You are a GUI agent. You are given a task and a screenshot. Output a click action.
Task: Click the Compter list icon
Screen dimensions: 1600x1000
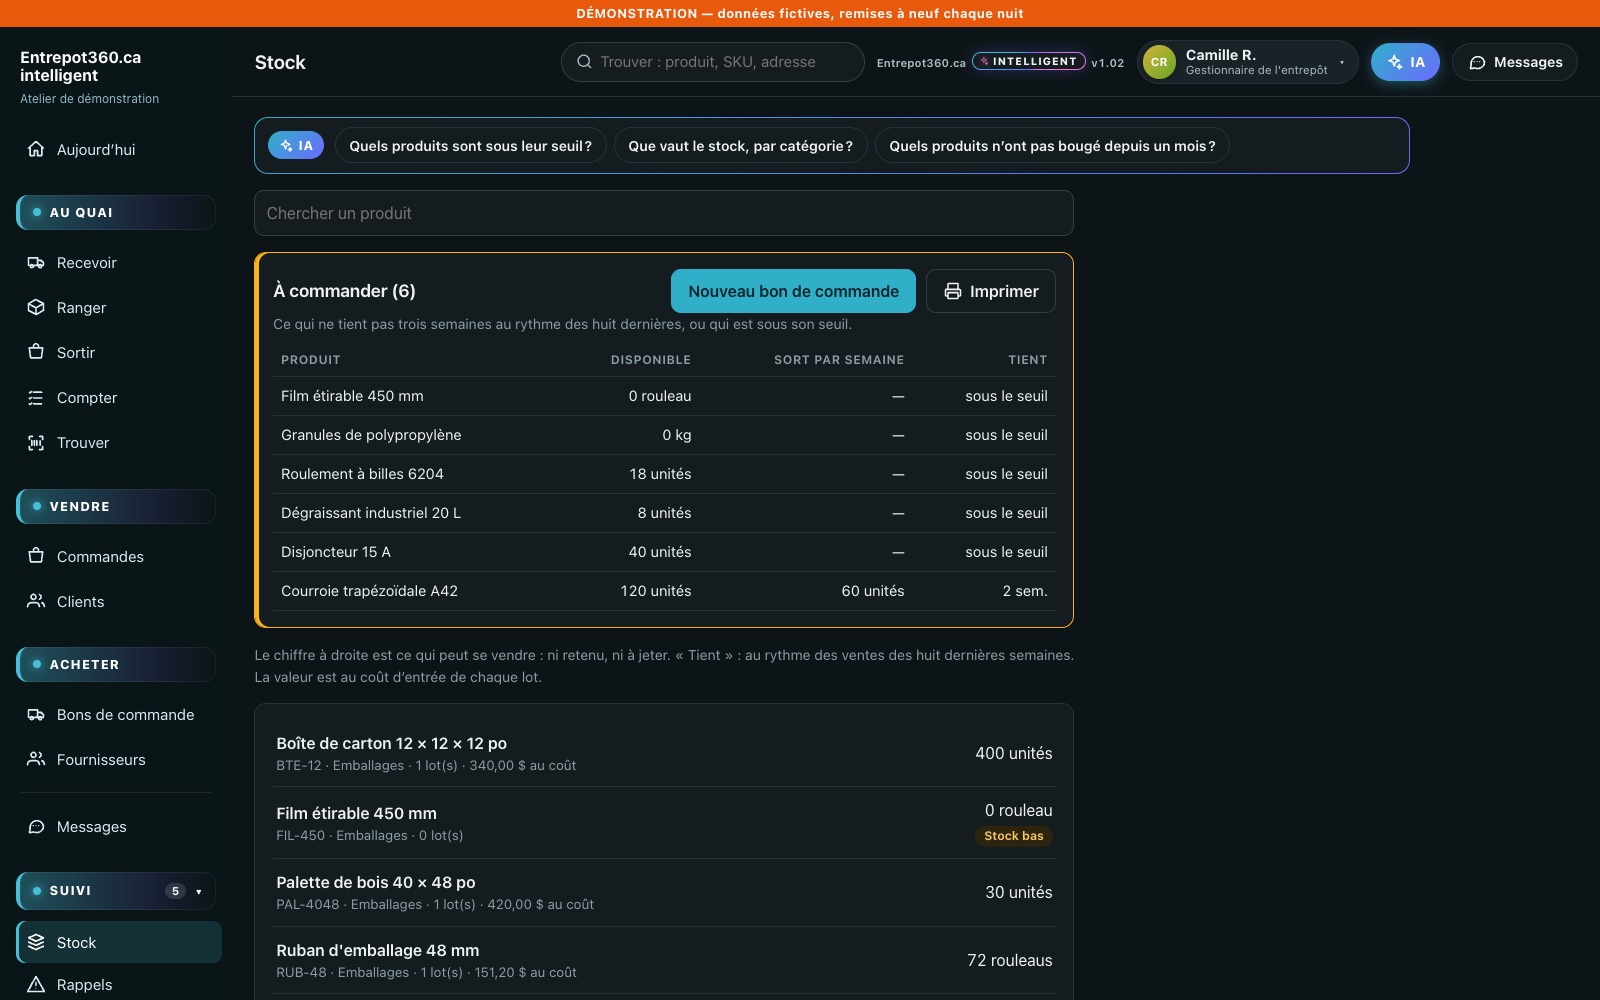click(36, 398)
